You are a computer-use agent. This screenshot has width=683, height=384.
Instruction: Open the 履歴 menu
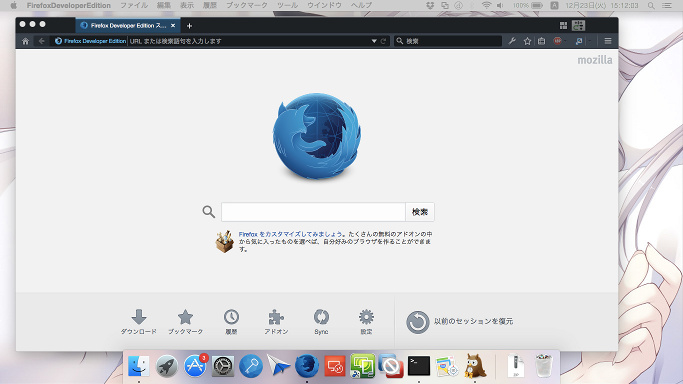point(210,5)
